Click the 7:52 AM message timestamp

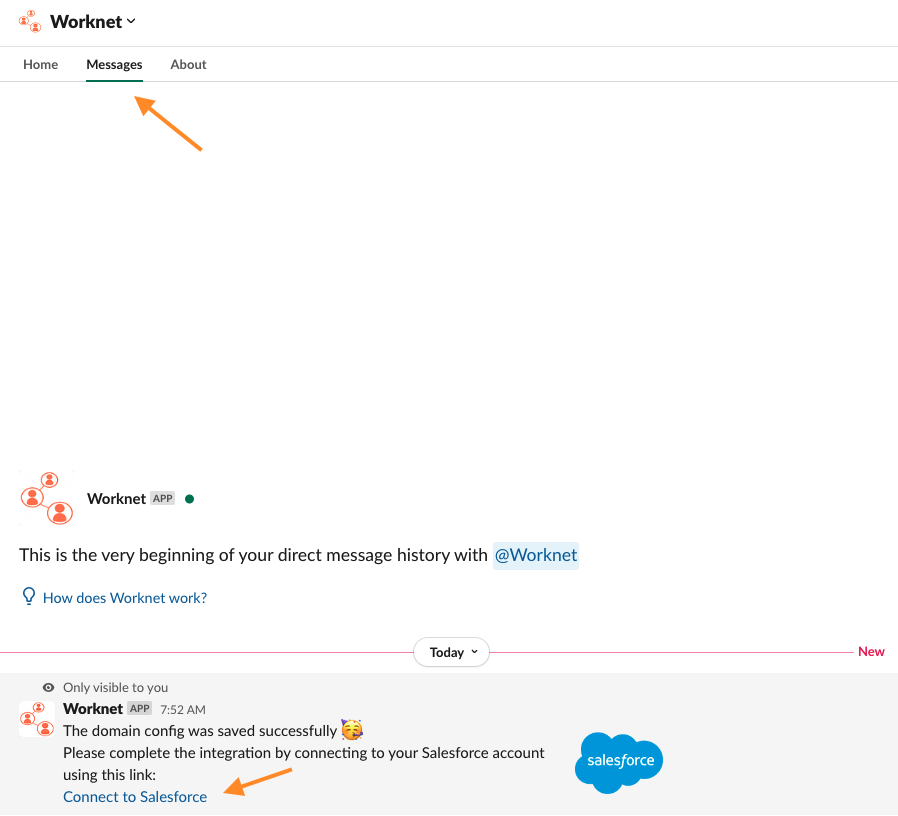pos(183,709)
